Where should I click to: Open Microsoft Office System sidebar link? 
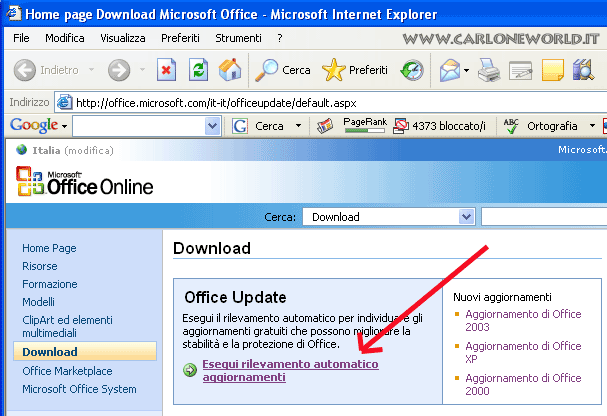click(x=79, y=389)
